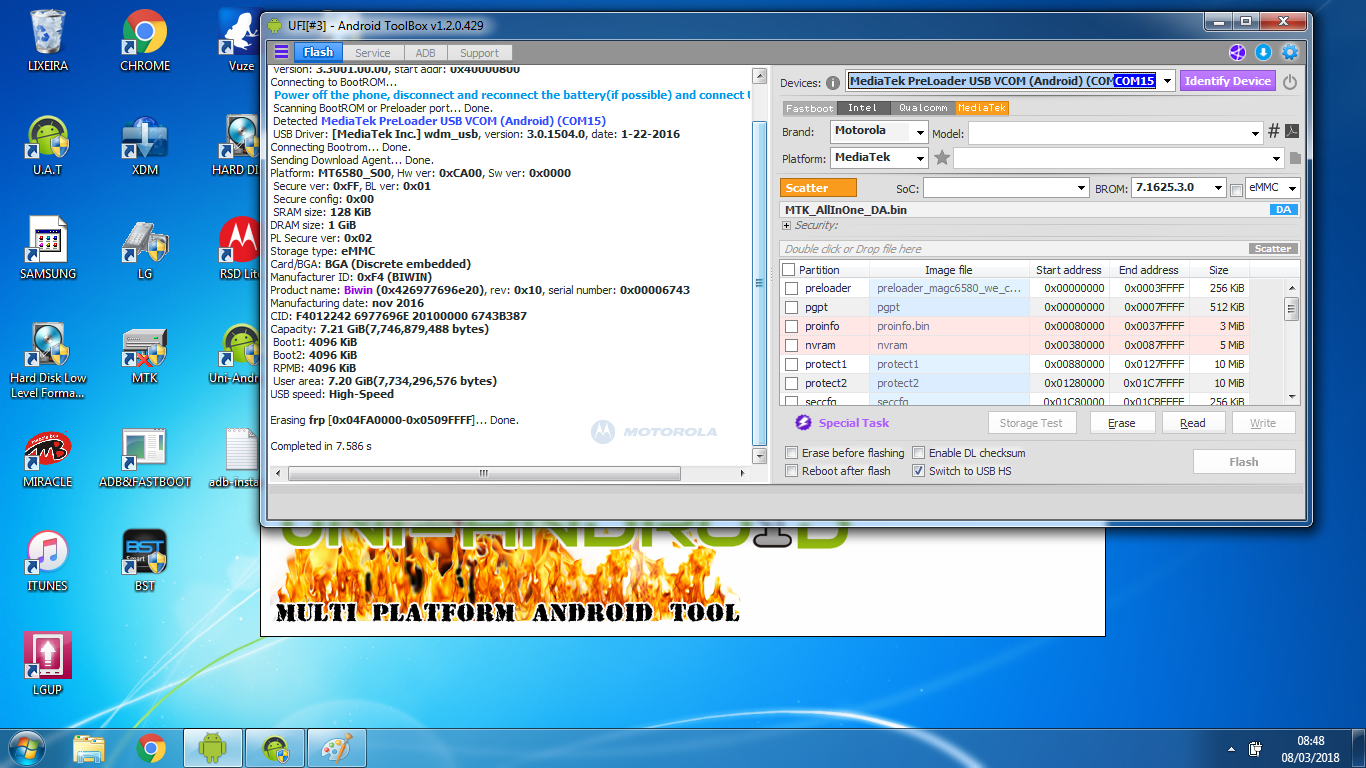Select the Qualcomm platform tab
The width and height of the screenshot is (1366, 768).
tap(922, 108)
